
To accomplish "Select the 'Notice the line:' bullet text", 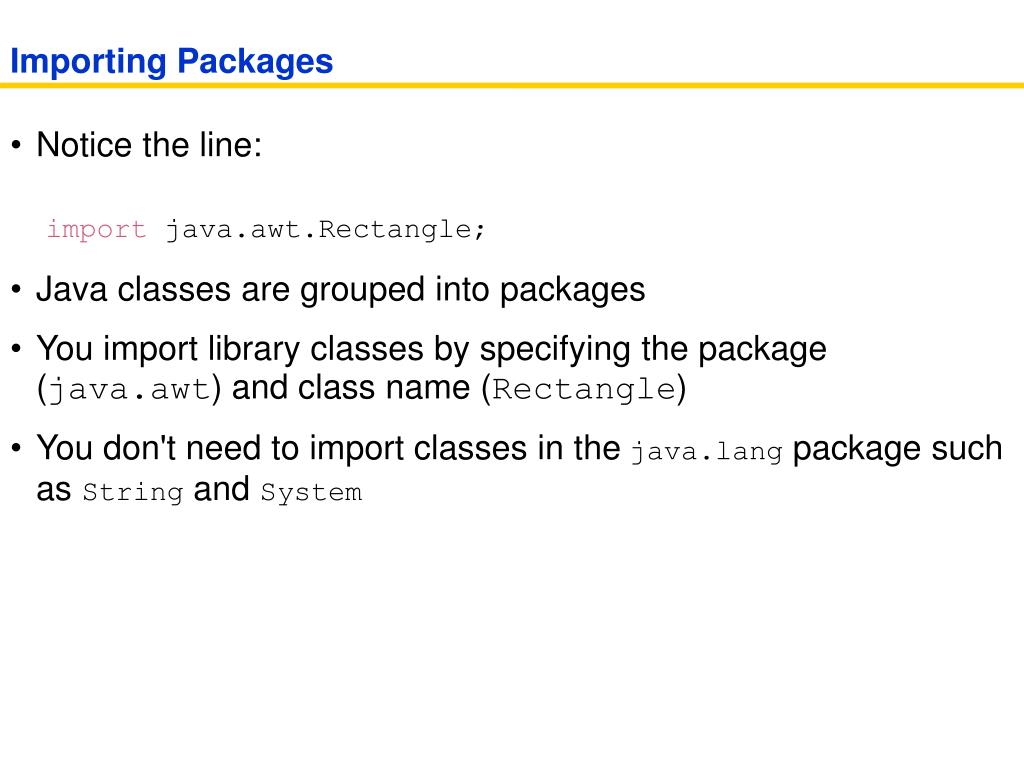I will (149, 144).
